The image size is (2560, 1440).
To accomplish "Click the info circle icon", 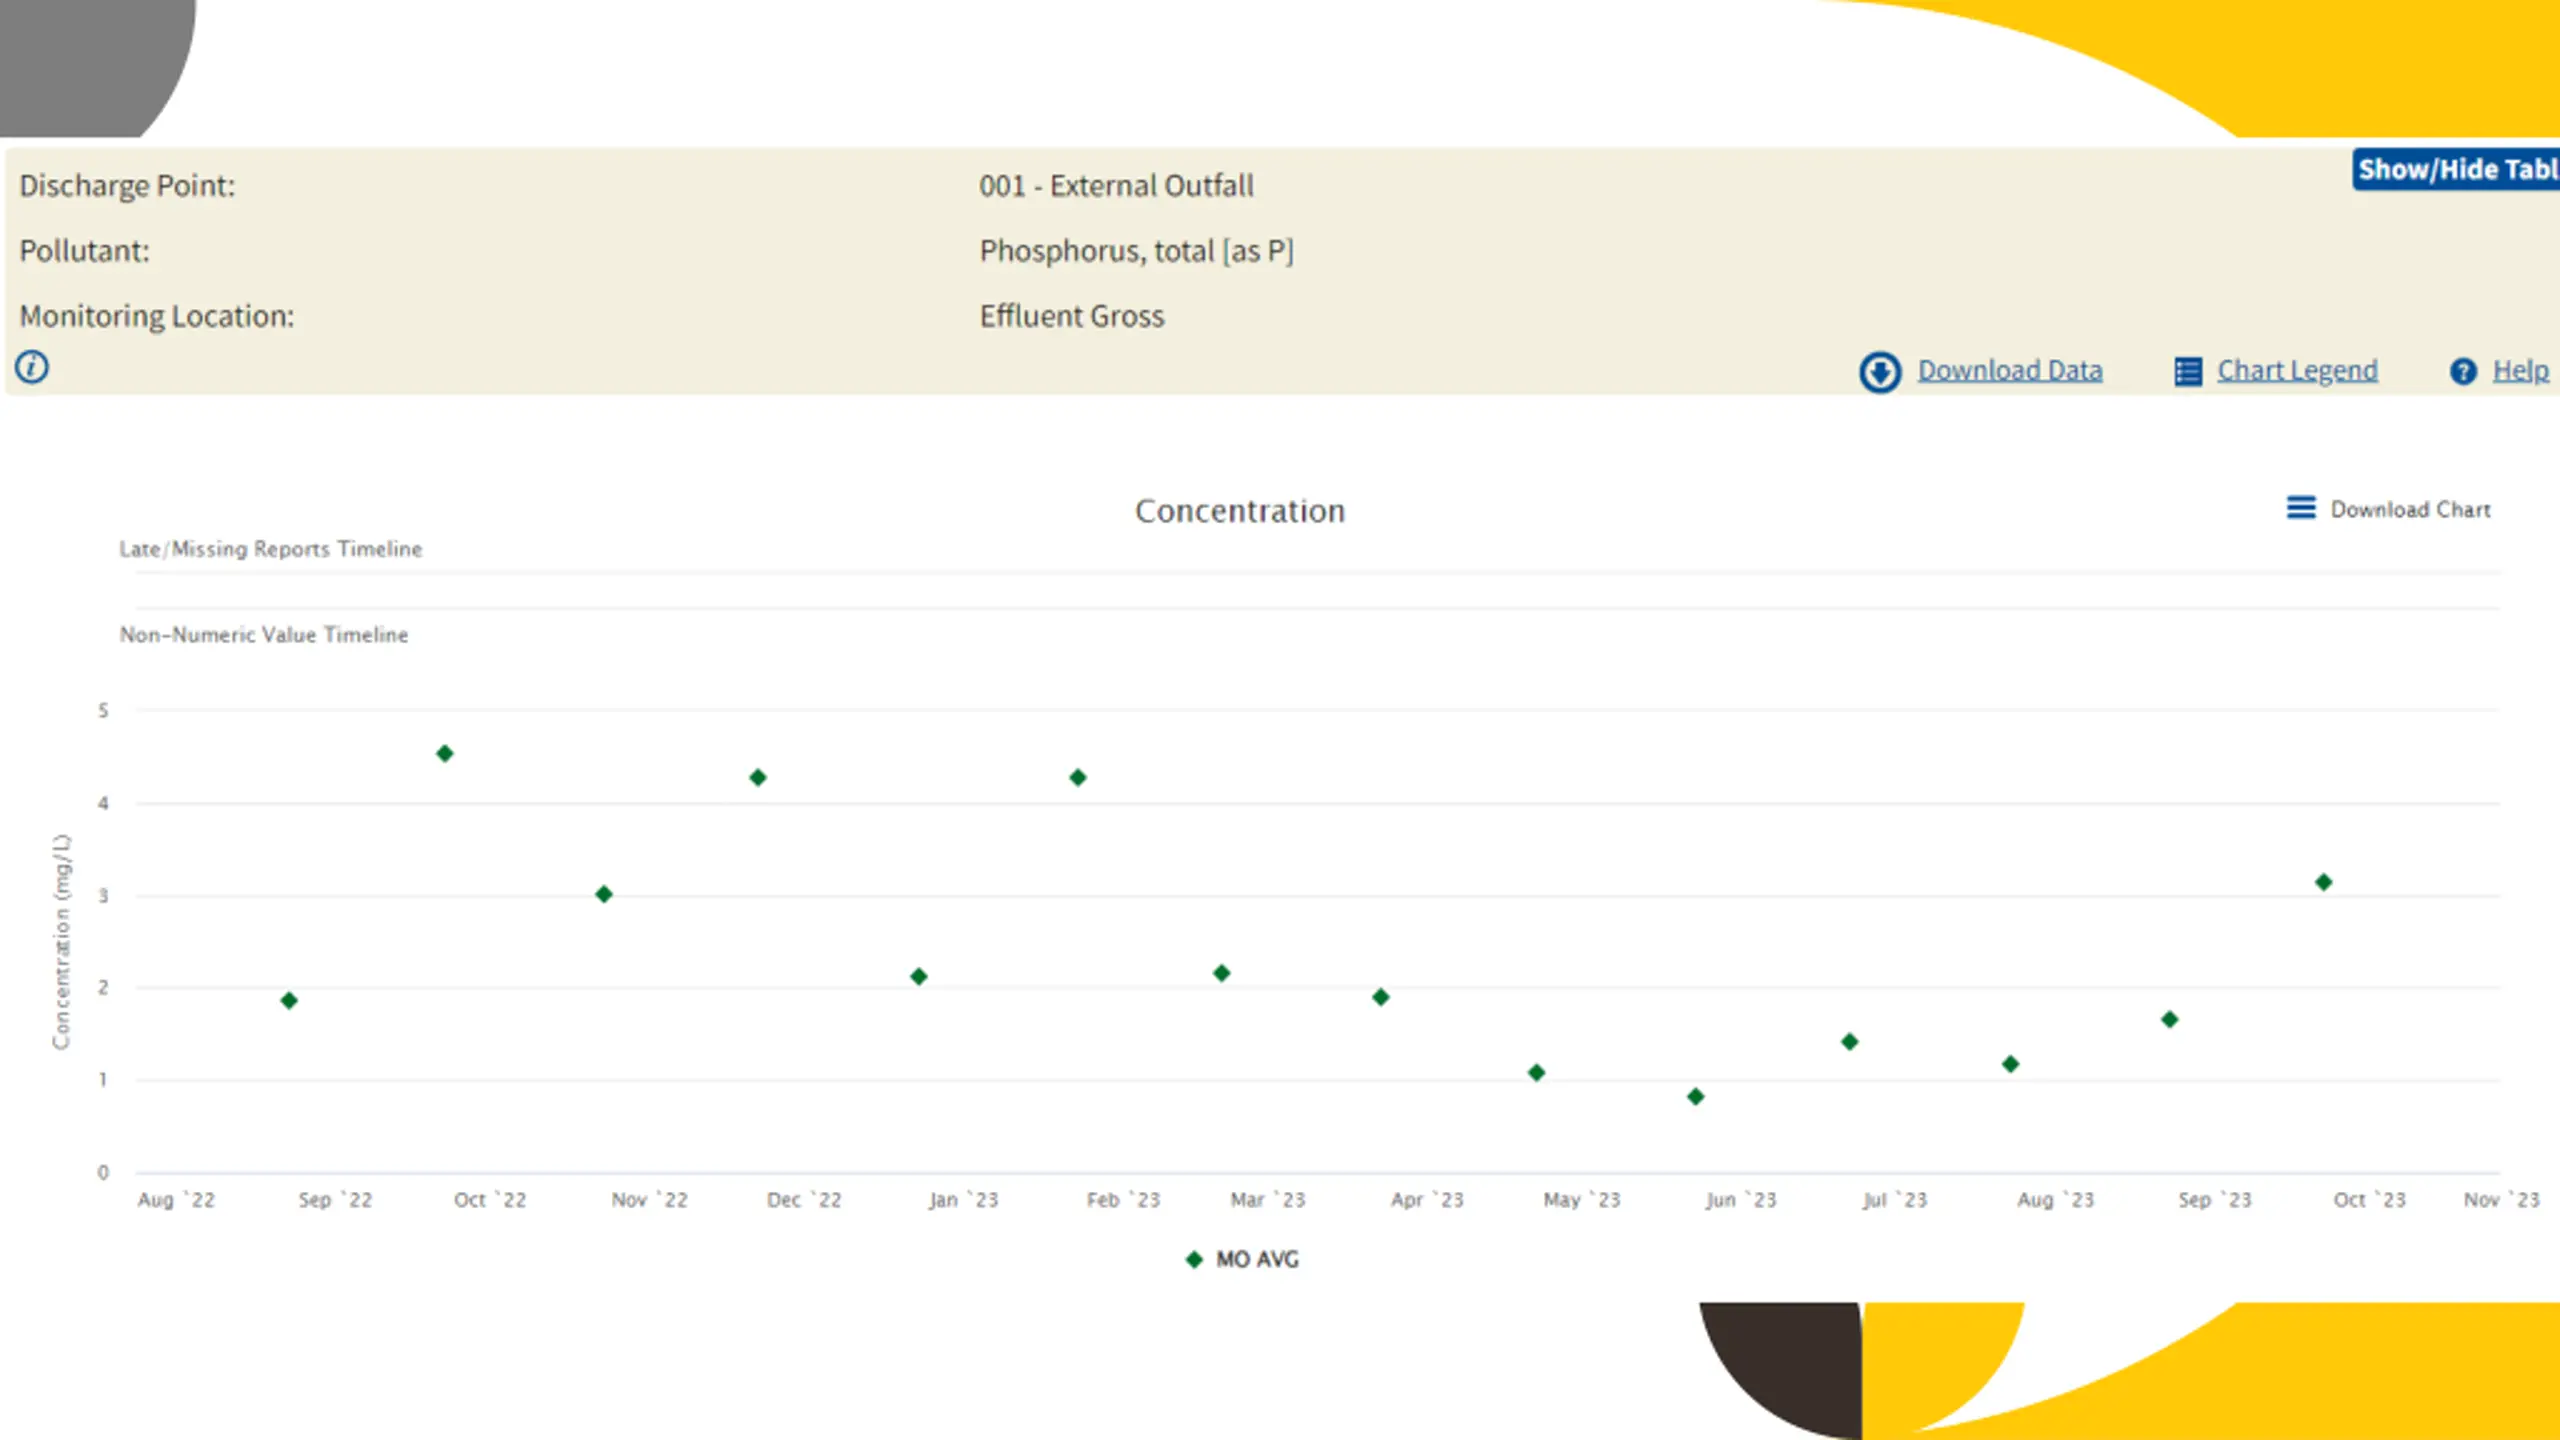I will 32,367.
